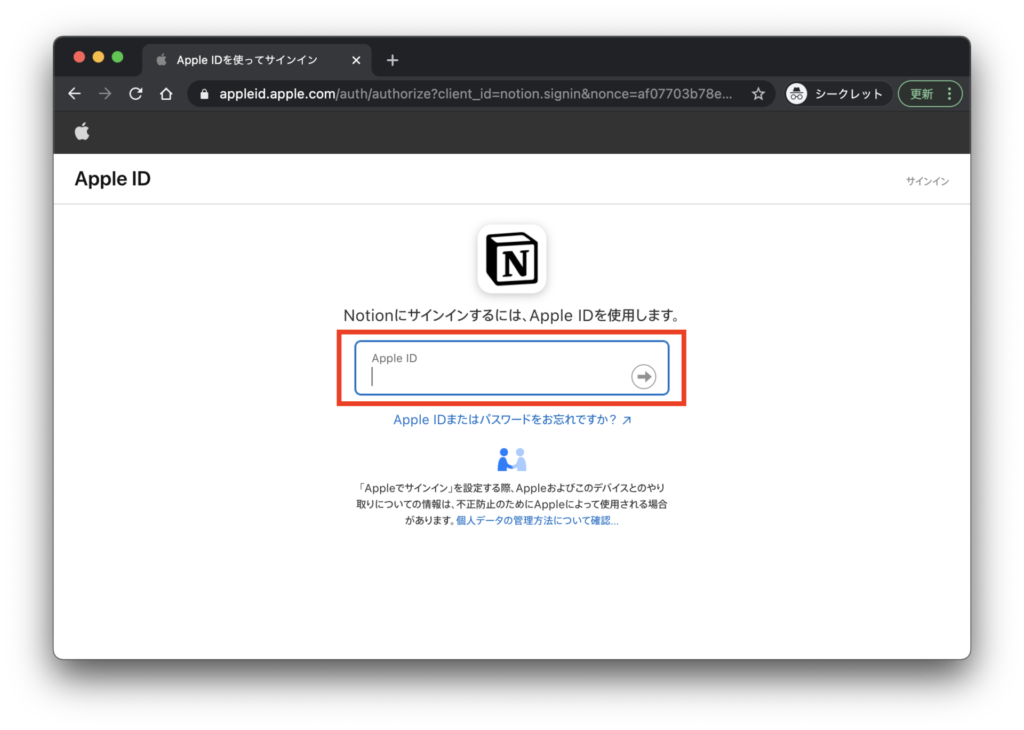Viewport: 1024px width, 730px height.
Task: Bookmark page with the star icon
Action: click(x=758, y=94)
